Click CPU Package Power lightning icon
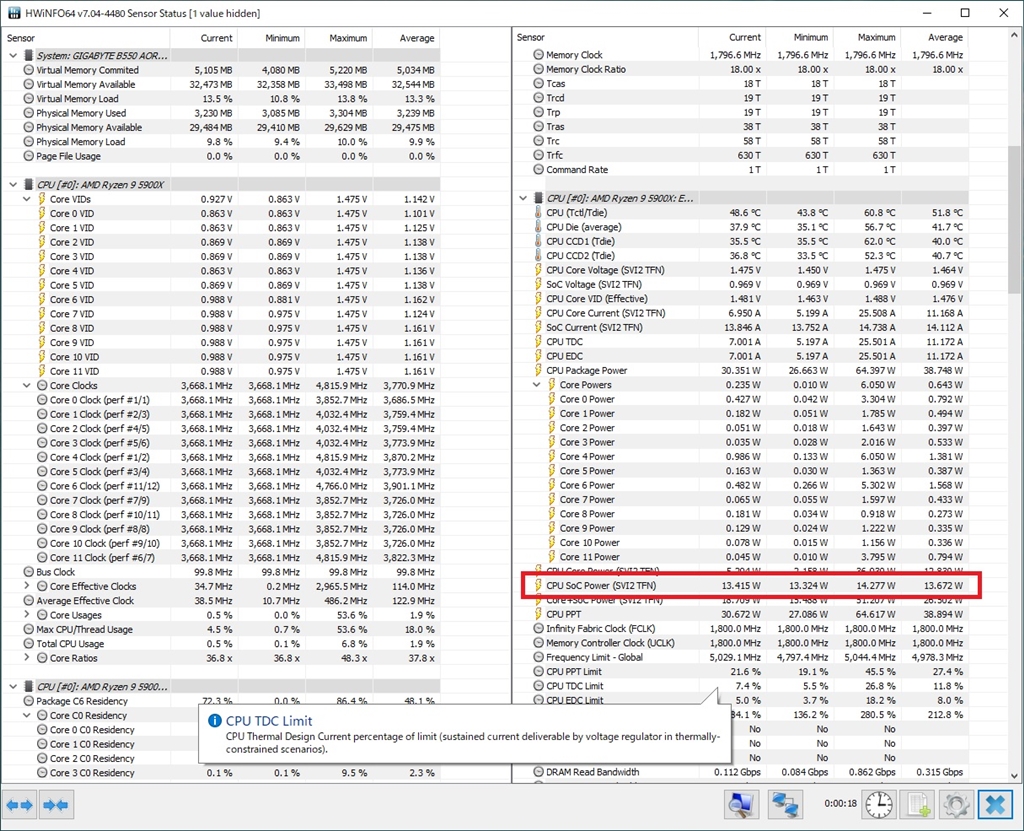This screenshot has height=831, width=1024. [538, 370]
